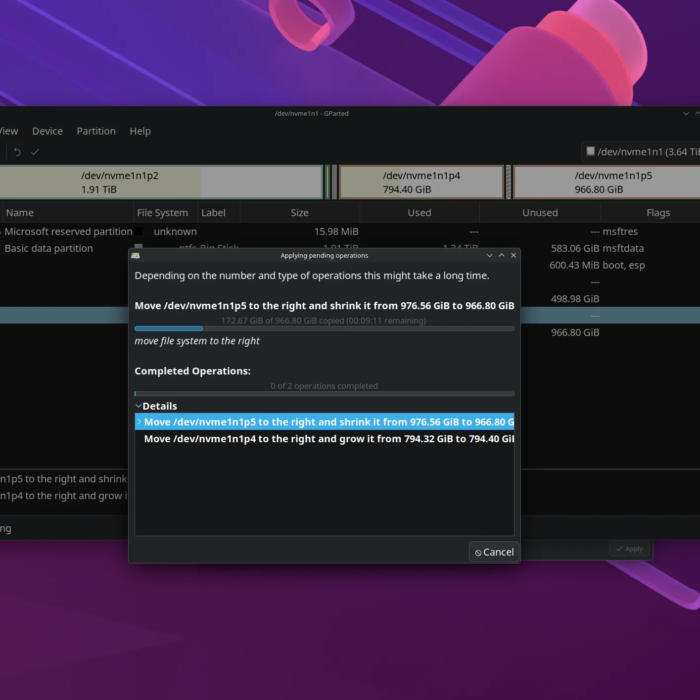Click the dialog's maximize chevron icon

coord(501,256)
